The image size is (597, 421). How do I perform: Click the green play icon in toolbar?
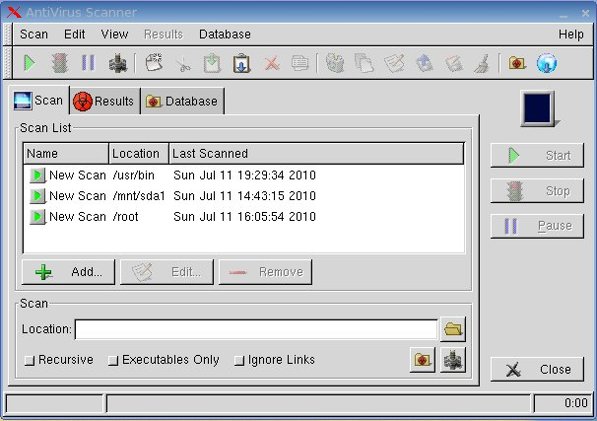click(x=29, y=63)
